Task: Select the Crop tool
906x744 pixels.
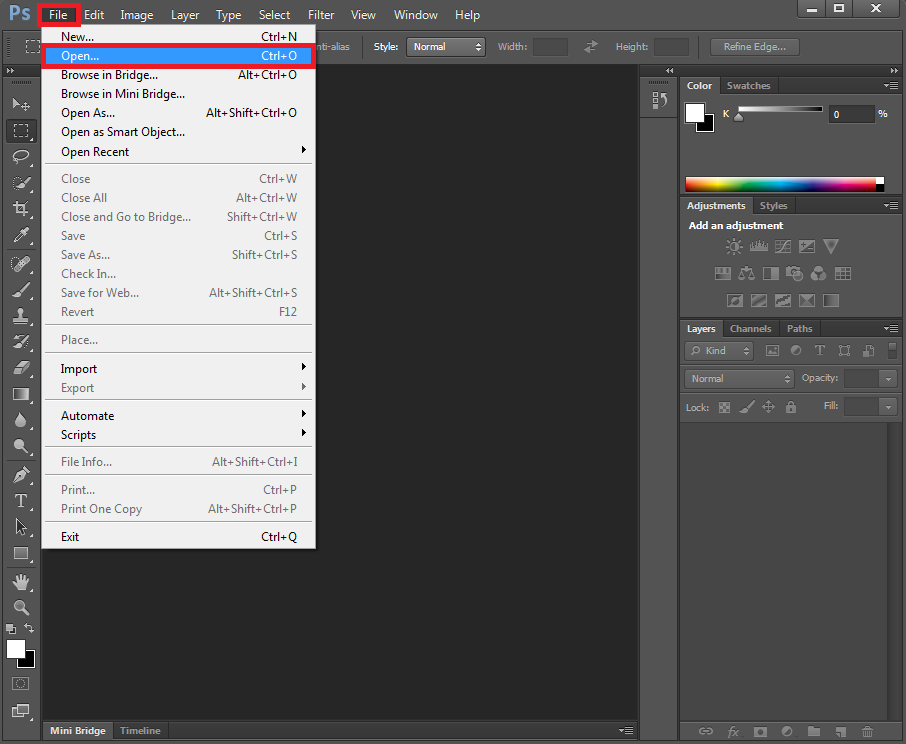Action: pyautogui.click(x=22, y=209)
